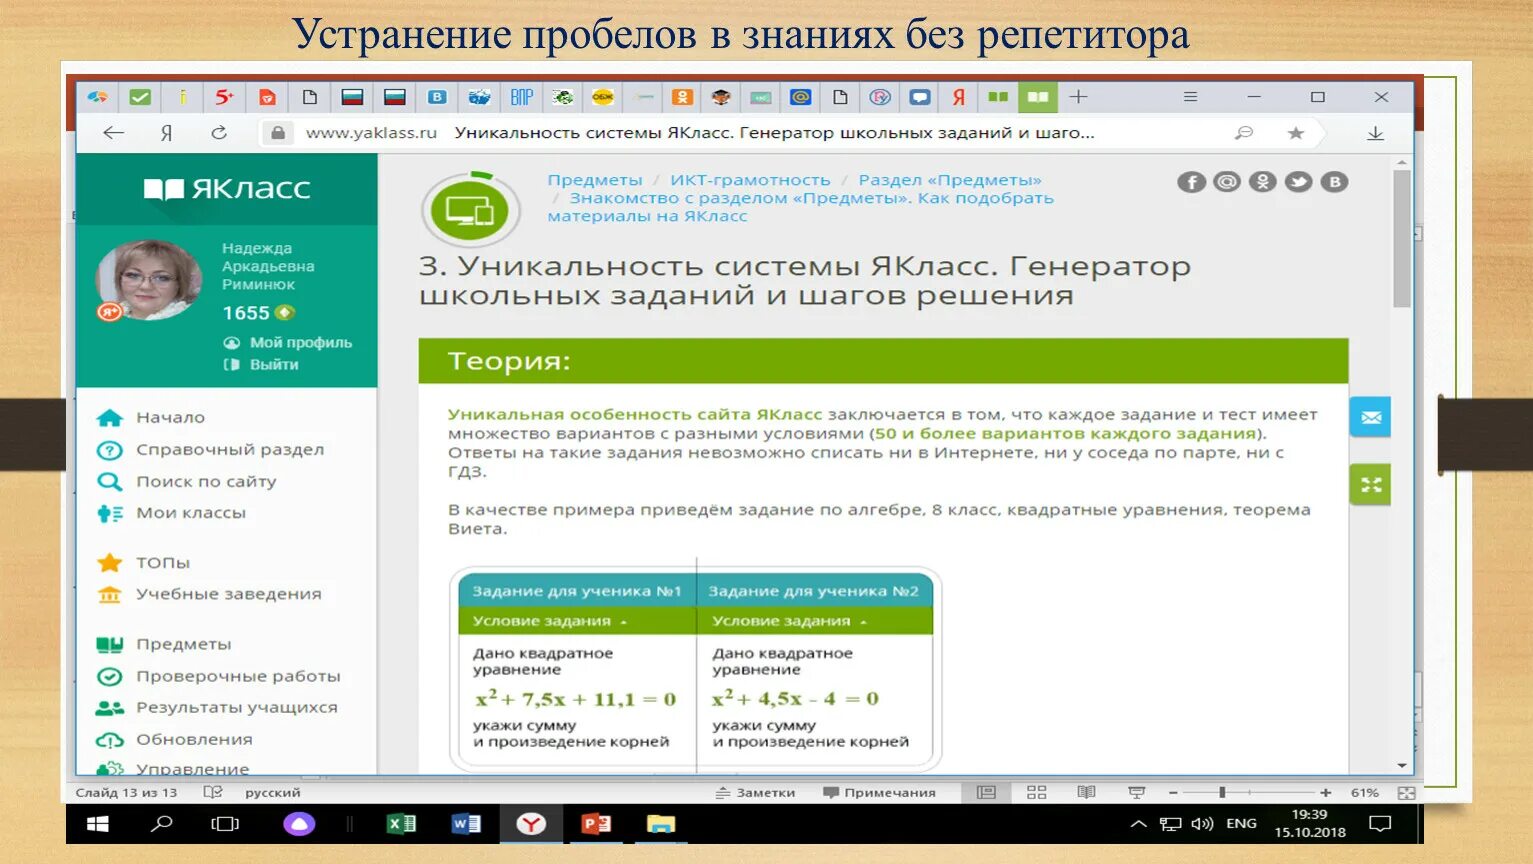Viewport: 1533px width, 864px height.
Task: Bookmark the page with the star icon
Action: click(x=1296, y=133)
